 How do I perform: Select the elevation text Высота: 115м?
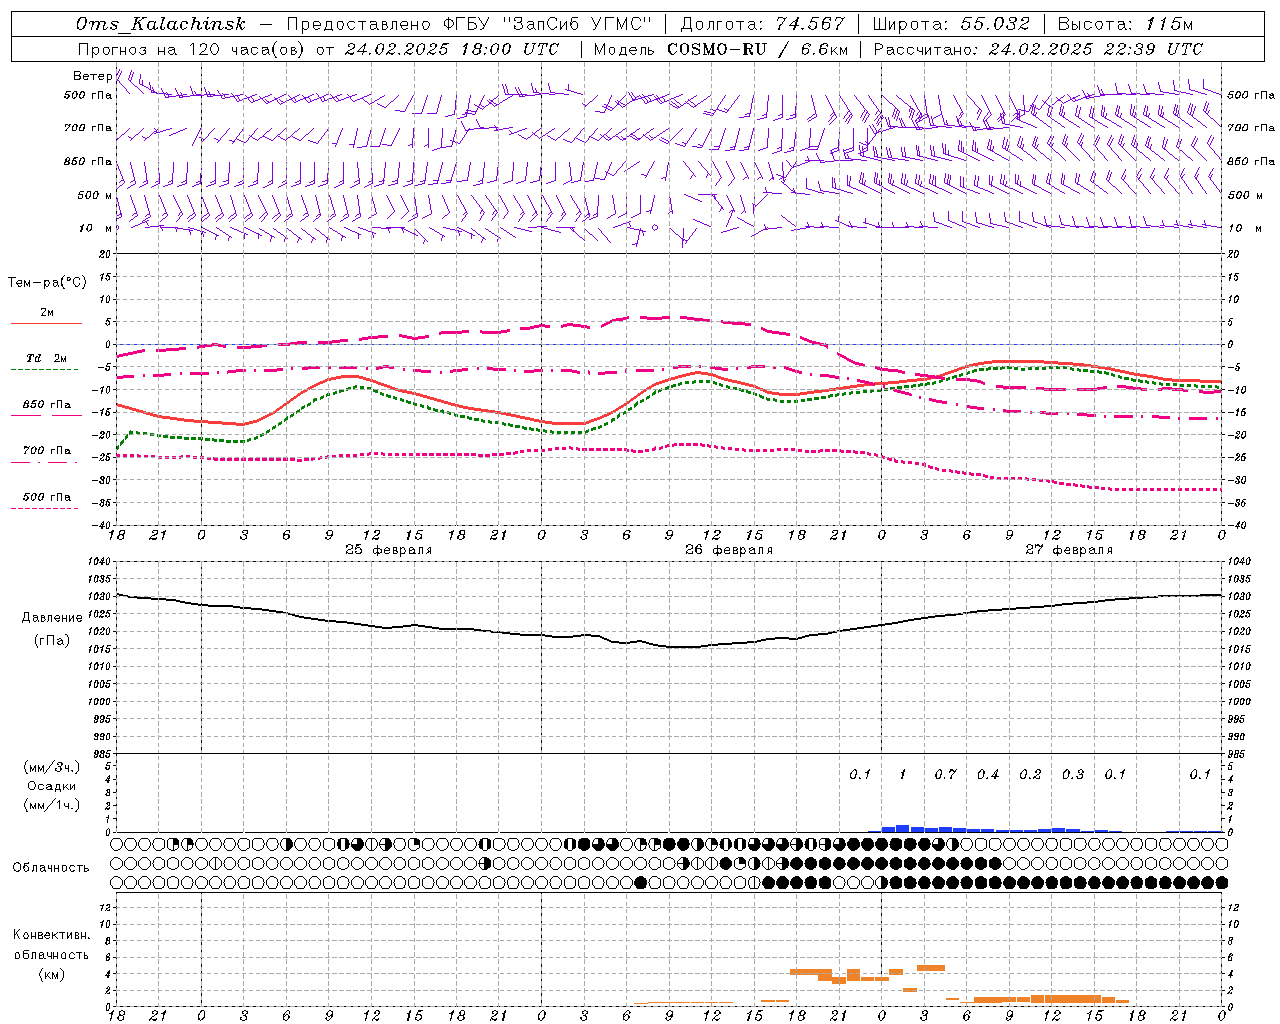point(1125,24)
